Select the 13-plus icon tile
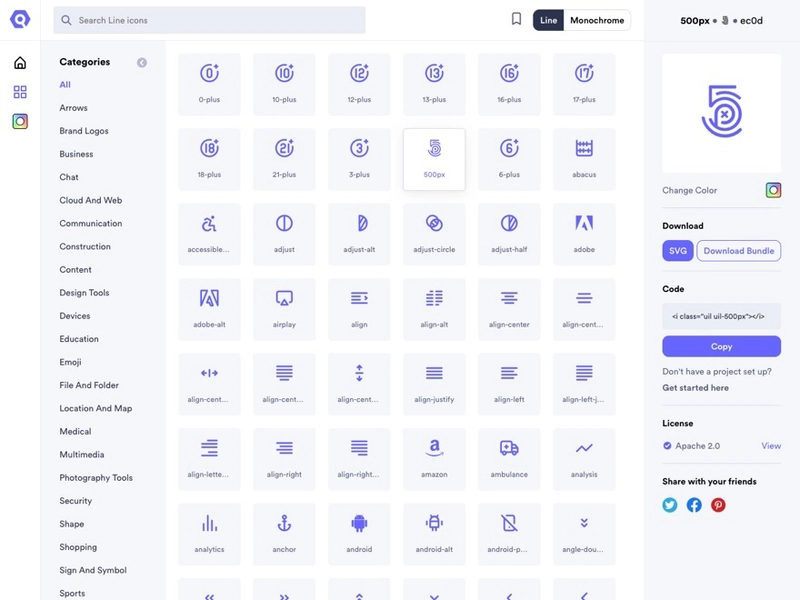Viewport: 800px width, 600px height. pyautogui.click(x=434, y=84)
